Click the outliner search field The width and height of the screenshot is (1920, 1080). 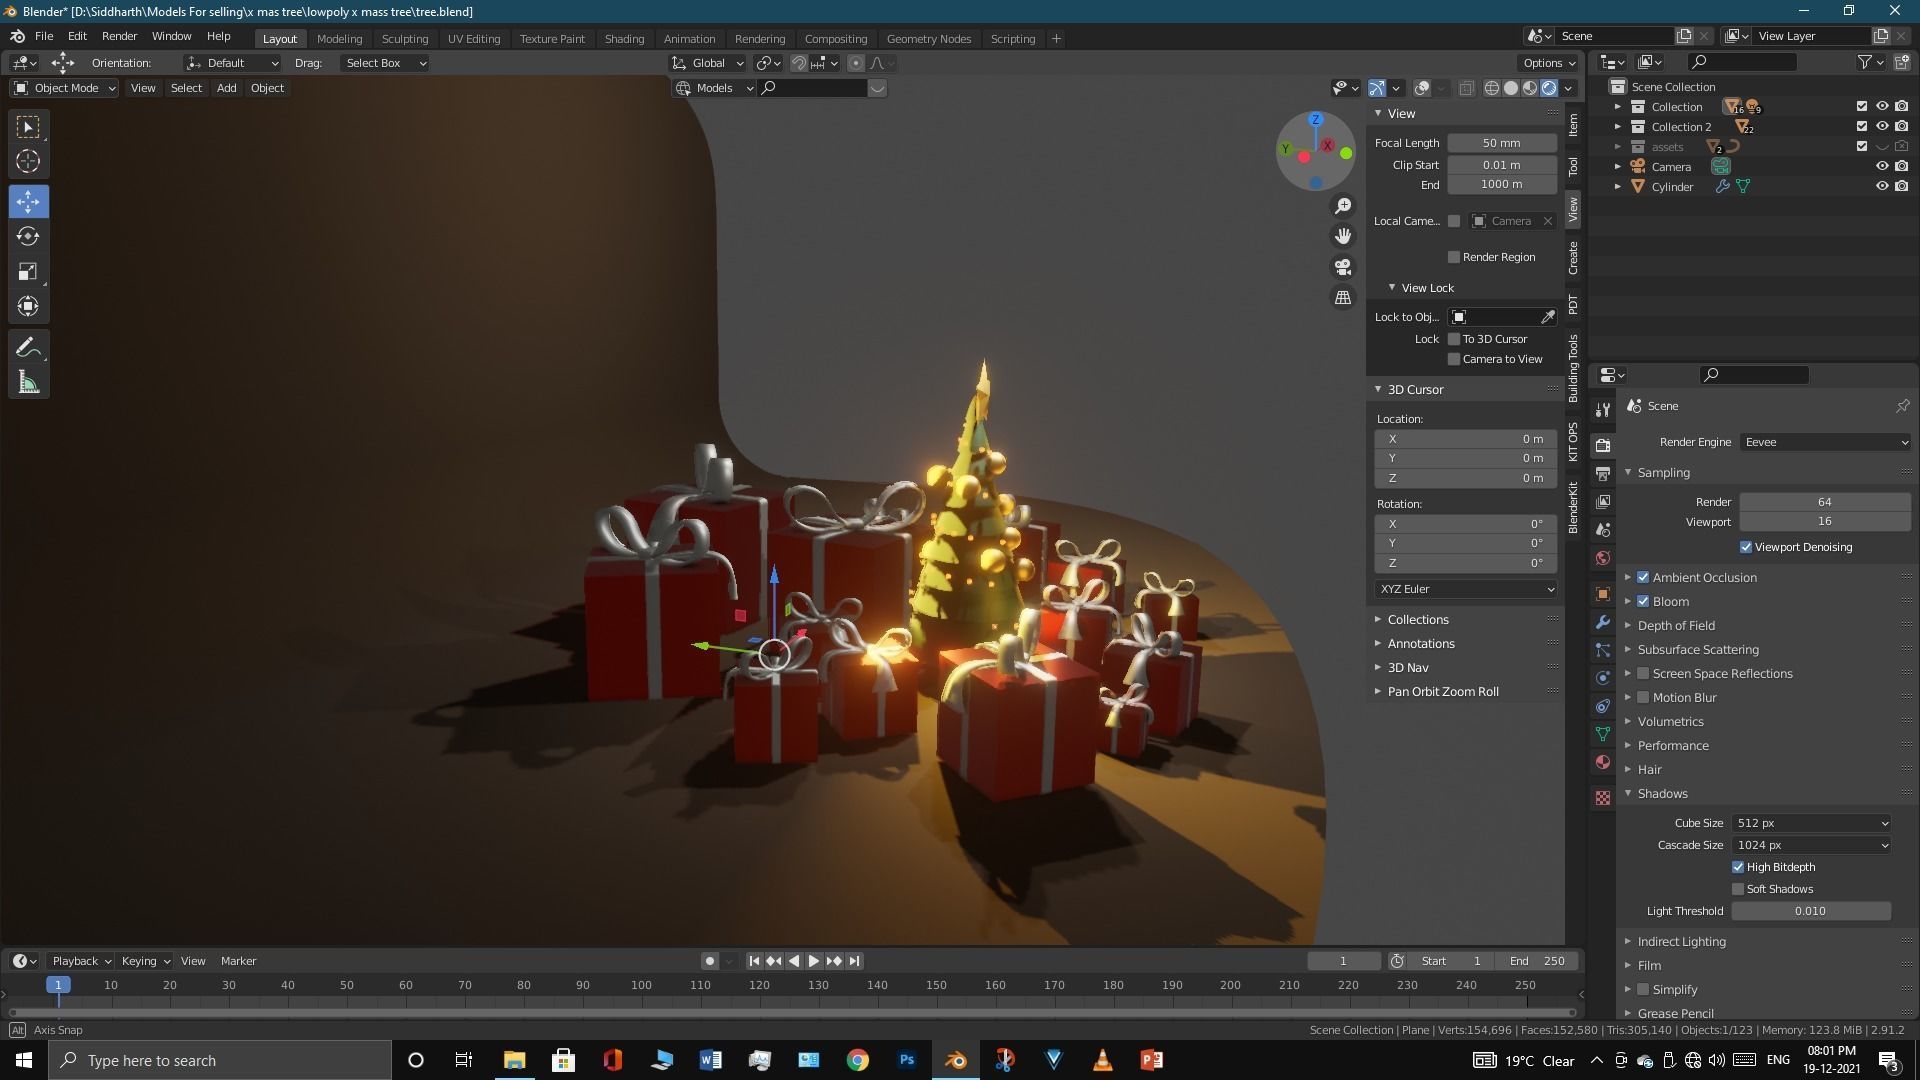(x=1740, y=62)
